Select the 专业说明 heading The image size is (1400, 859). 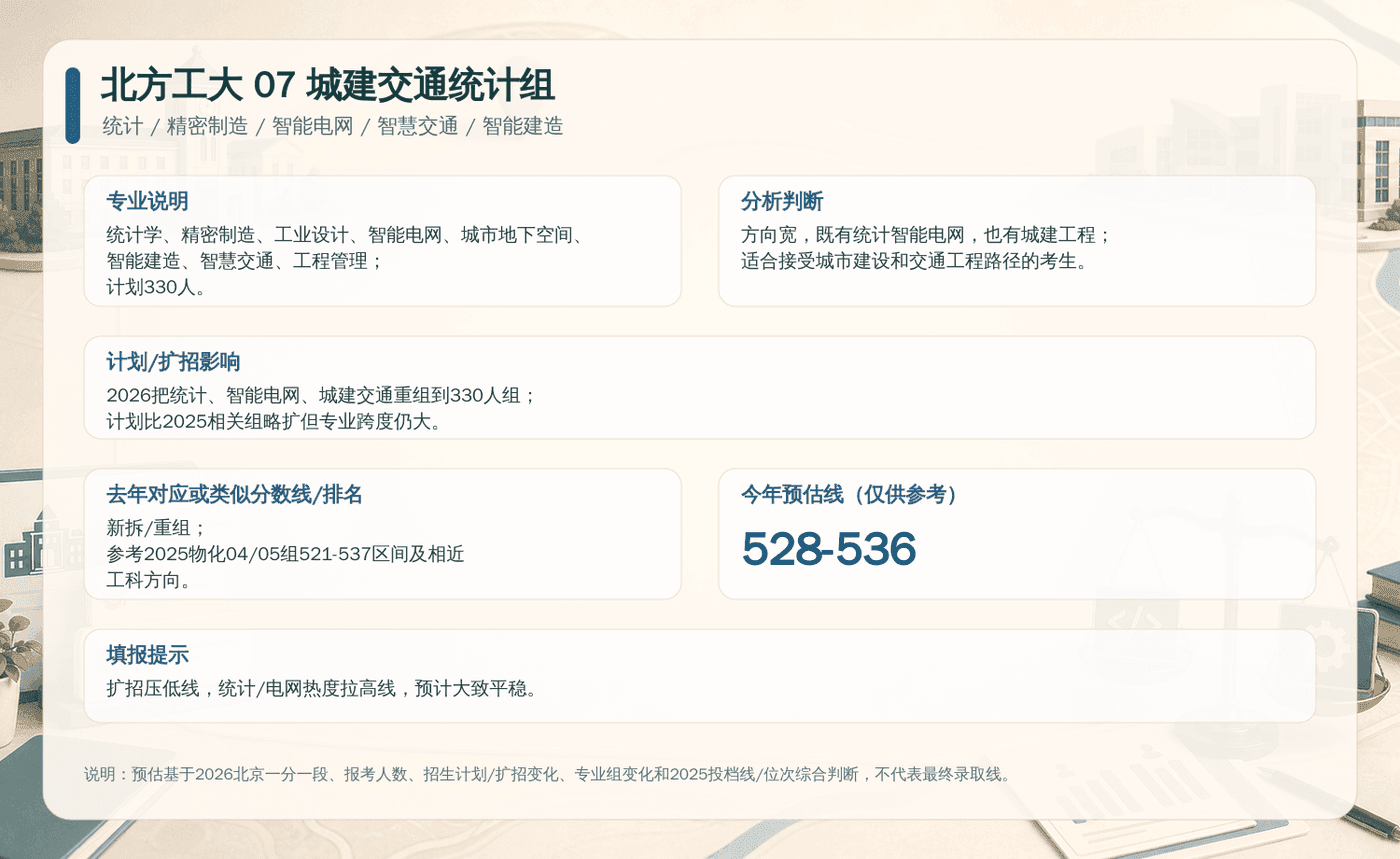pos(148,201)
